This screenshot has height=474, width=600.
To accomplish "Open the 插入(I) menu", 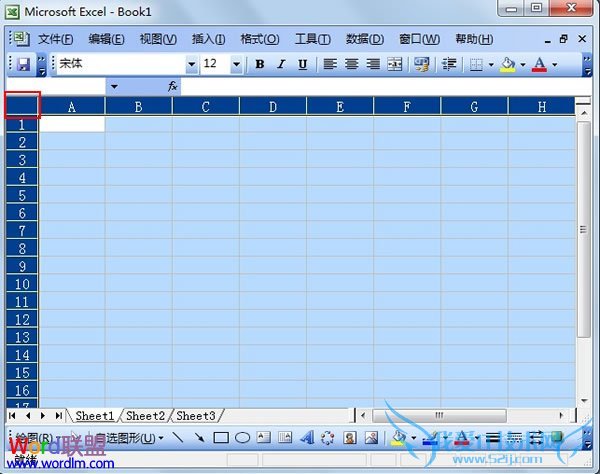I will [x=208, y=39].
